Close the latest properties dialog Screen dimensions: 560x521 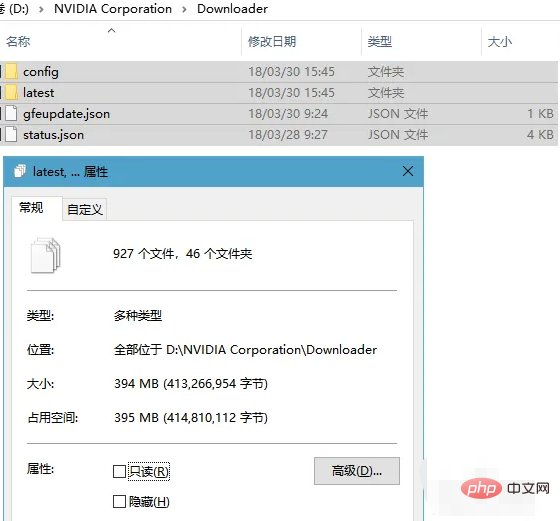click(x=408, y=171)
